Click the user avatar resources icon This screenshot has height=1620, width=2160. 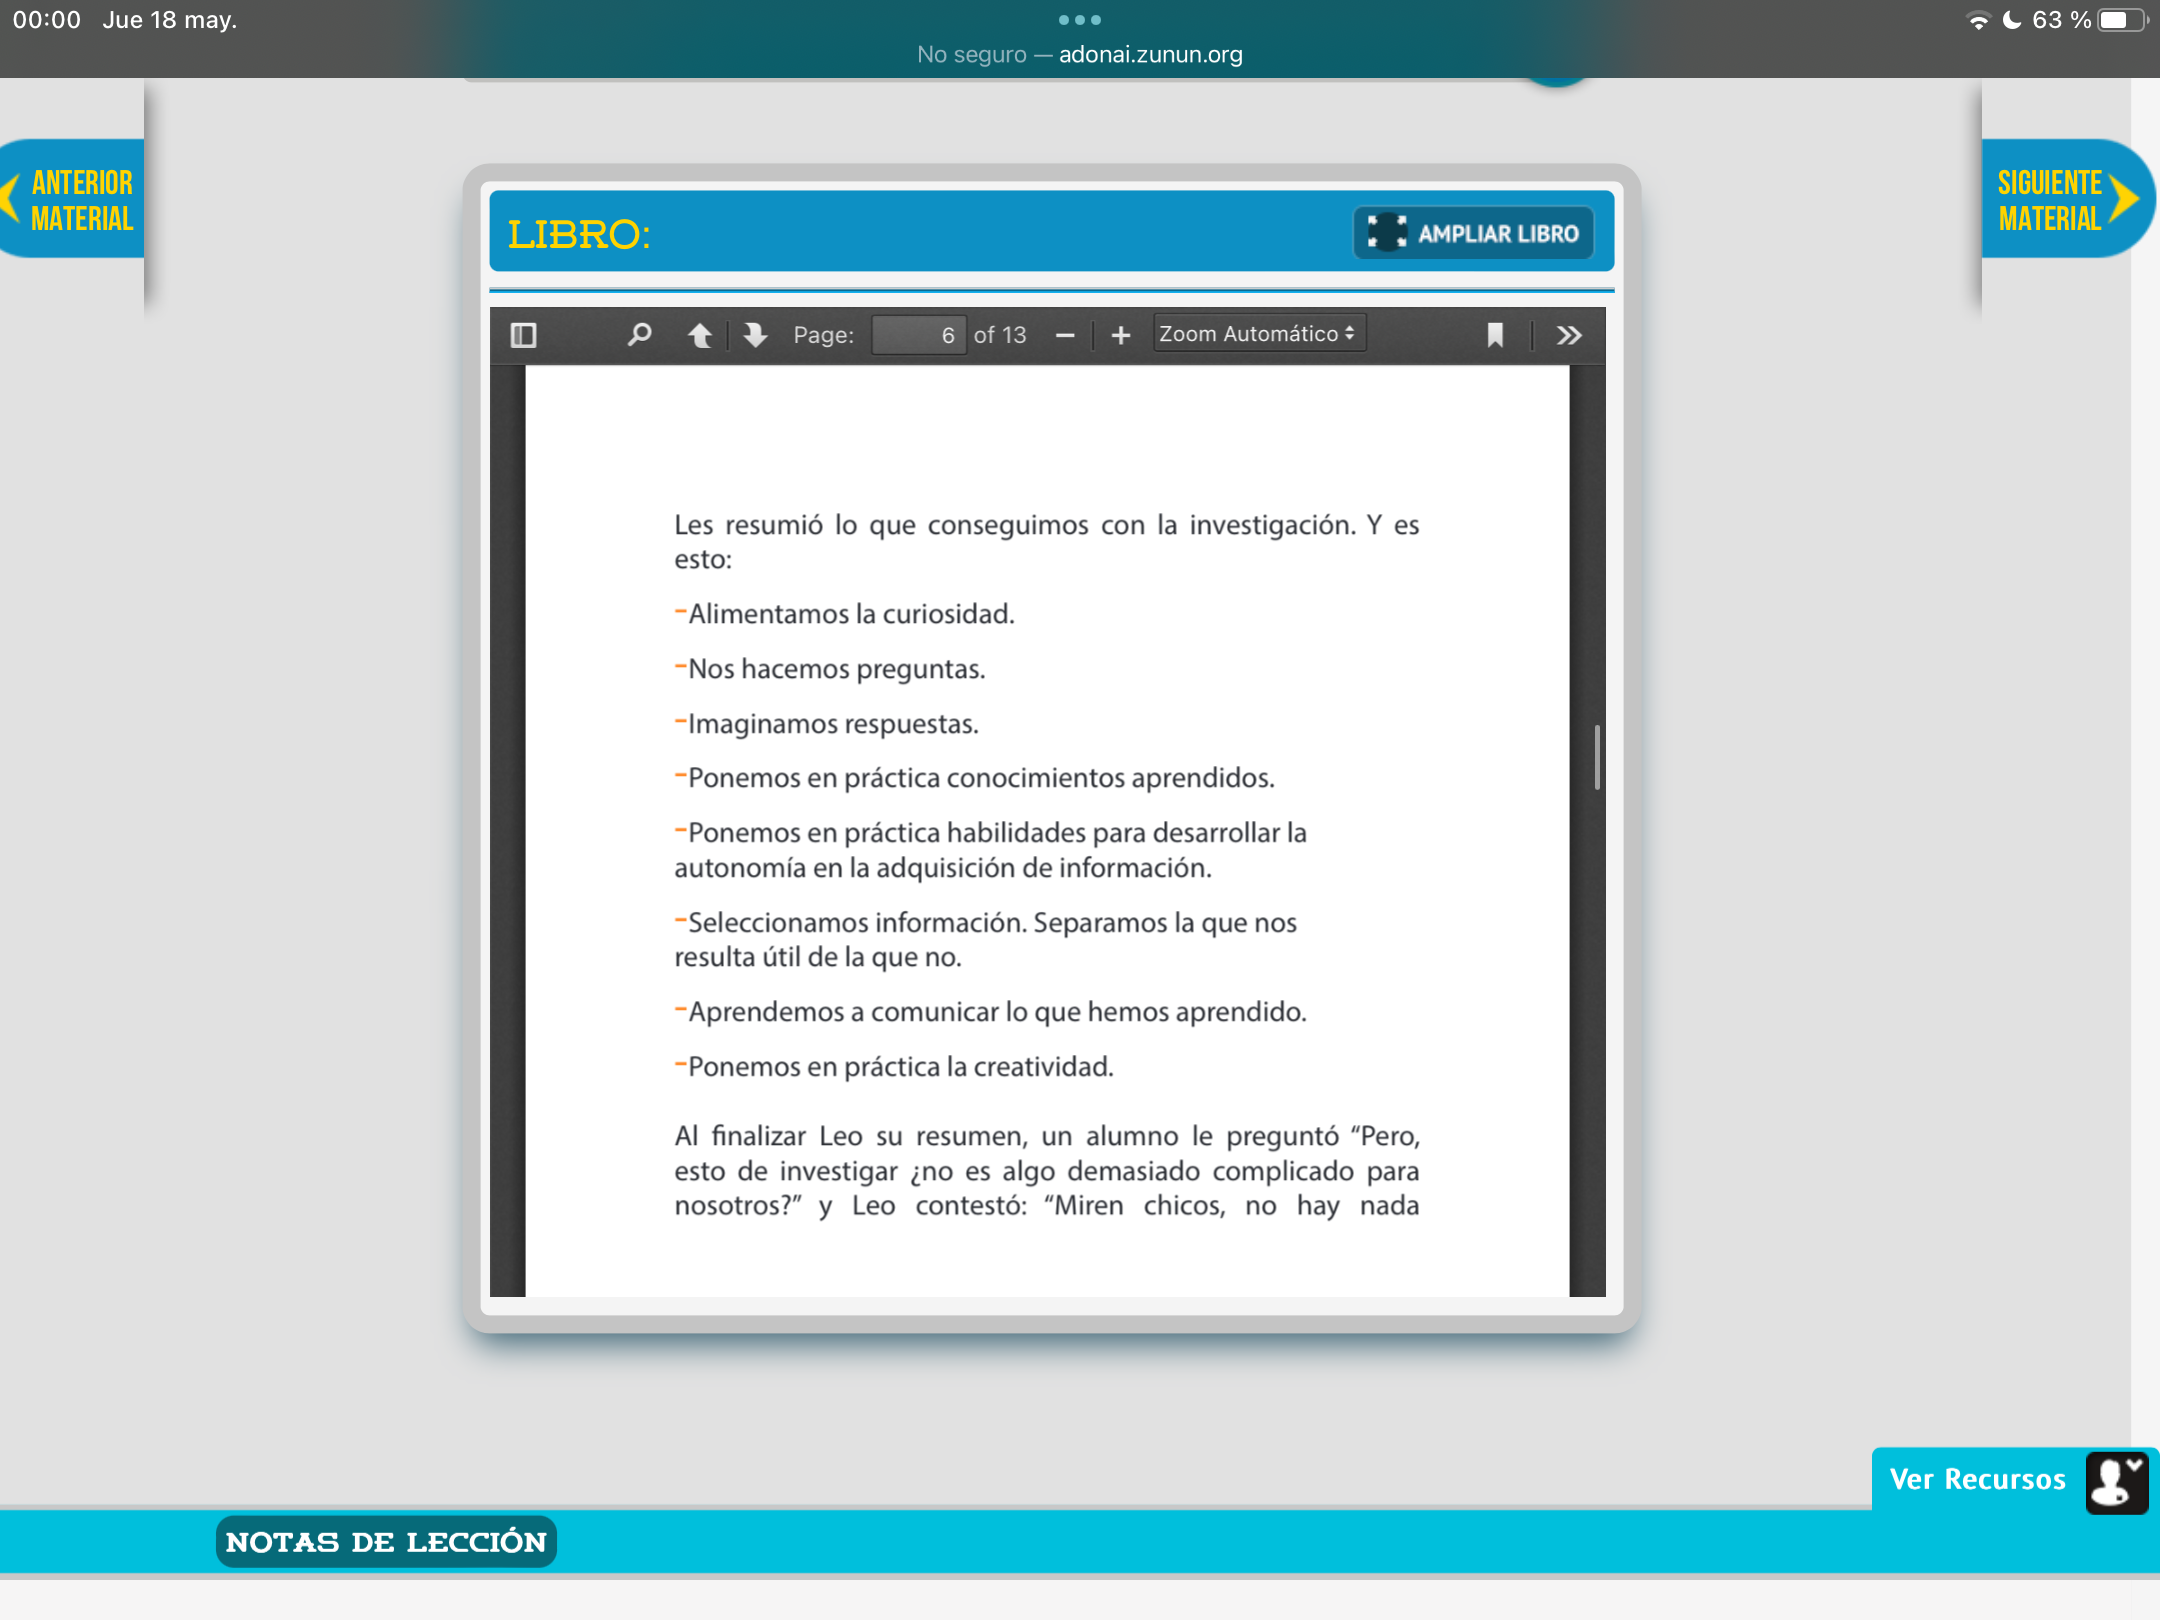coord(2117,1482)
